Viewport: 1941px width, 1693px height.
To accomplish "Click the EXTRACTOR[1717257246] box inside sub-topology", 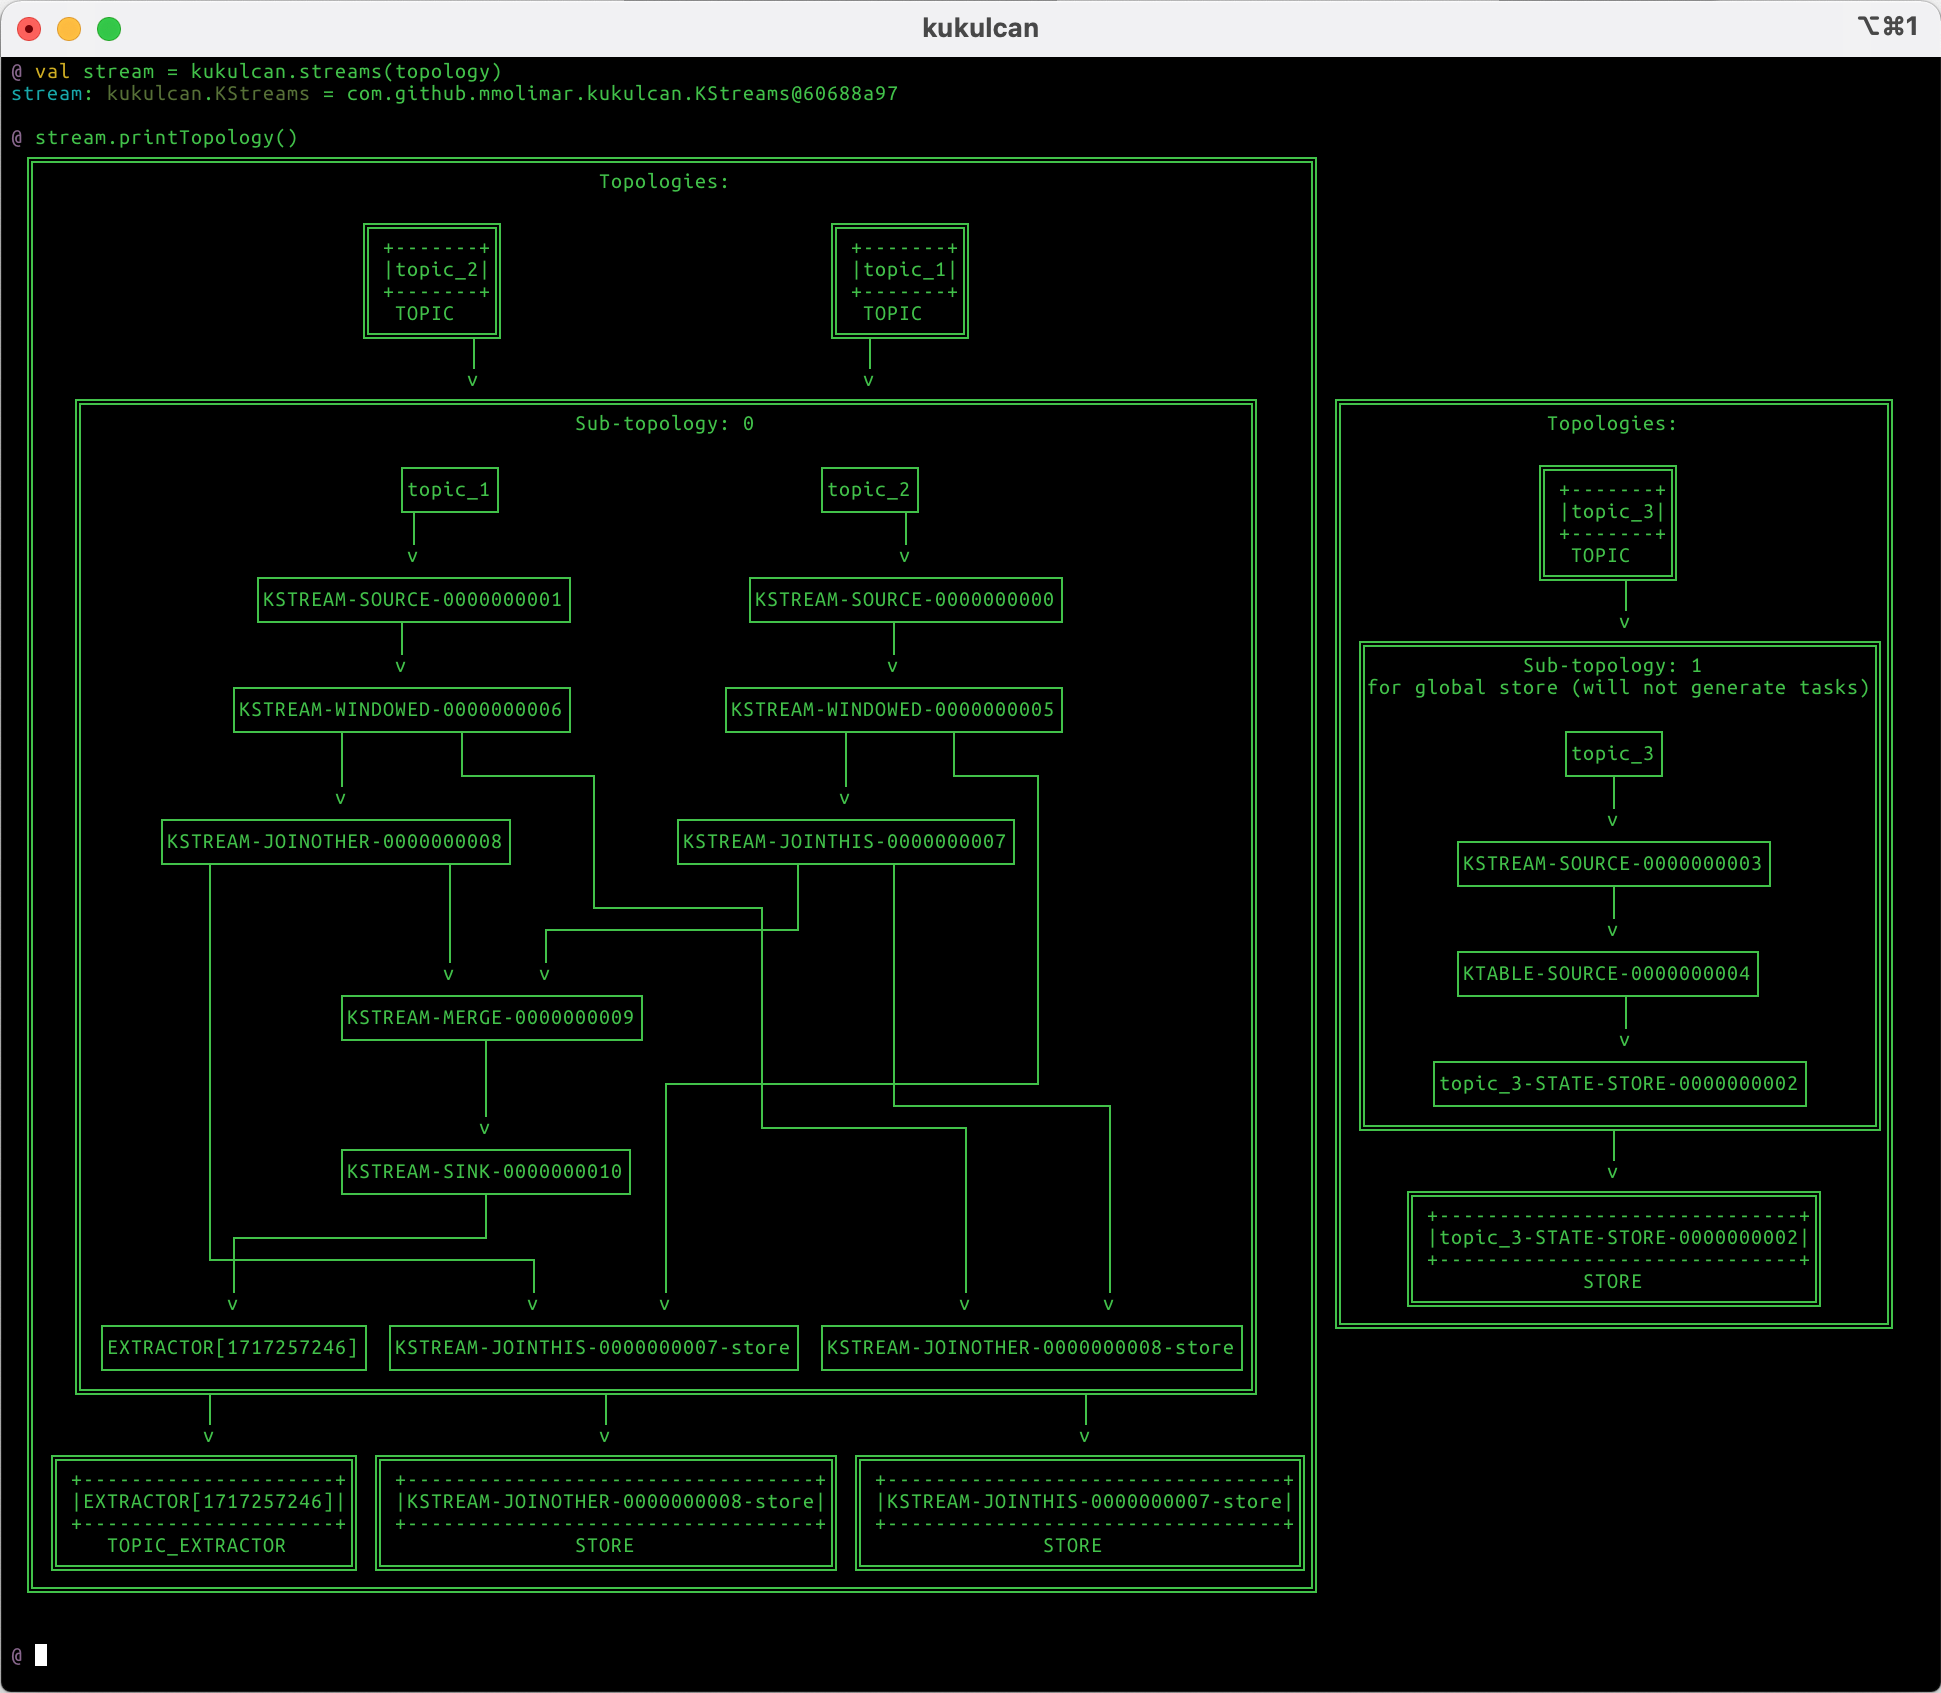I will 233,1348.
